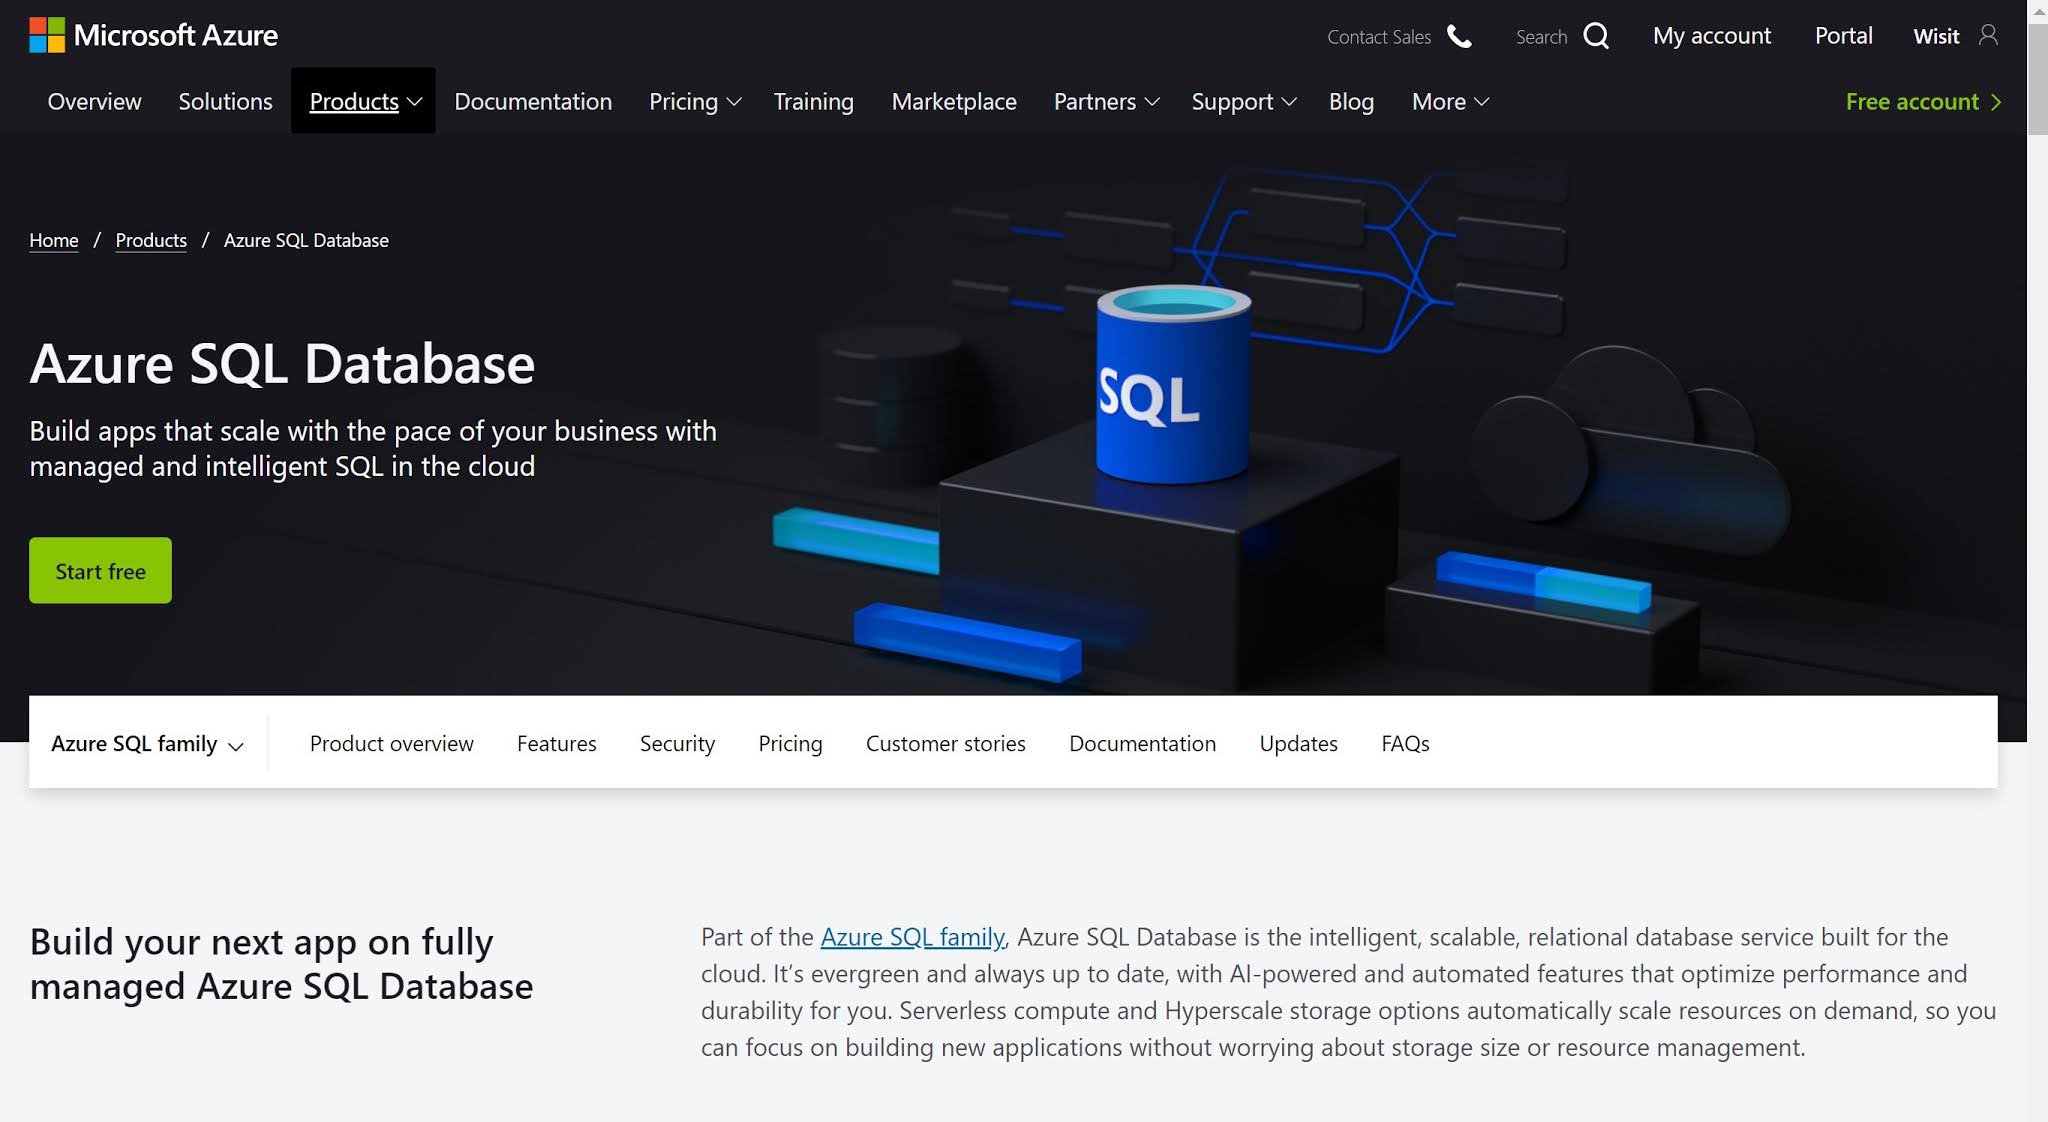
Task: Click the Blog menu item
Action: pos(1351,101)
